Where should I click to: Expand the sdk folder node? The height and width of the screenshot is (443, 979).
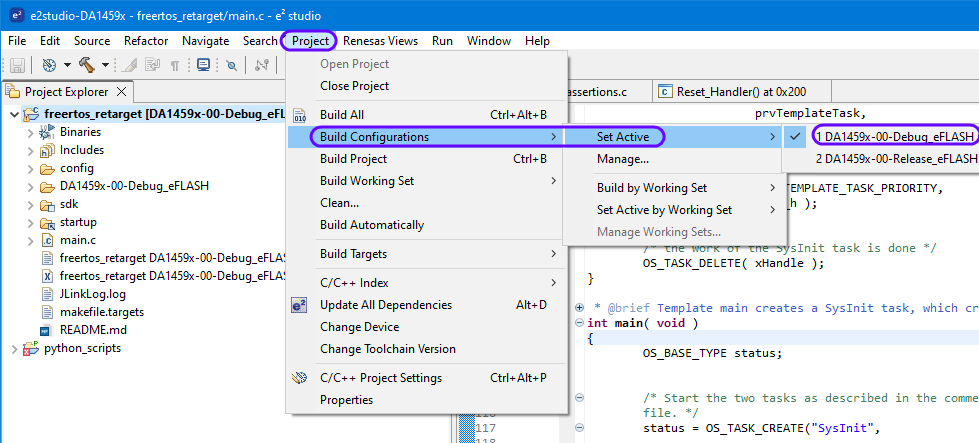click(x=30, y=205)
